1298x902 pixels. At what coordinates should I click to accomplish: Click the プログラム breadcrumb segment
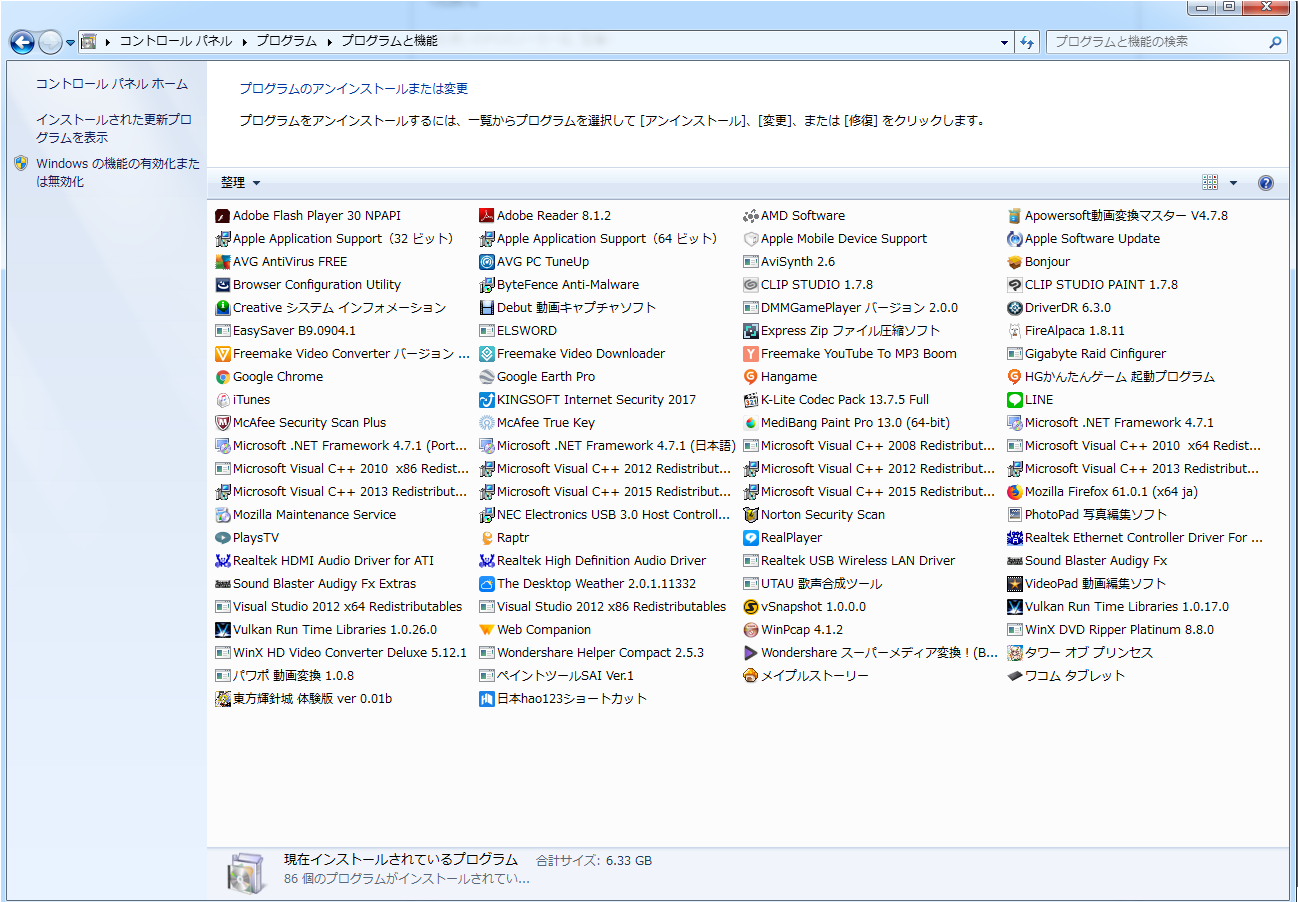point(285,42)
